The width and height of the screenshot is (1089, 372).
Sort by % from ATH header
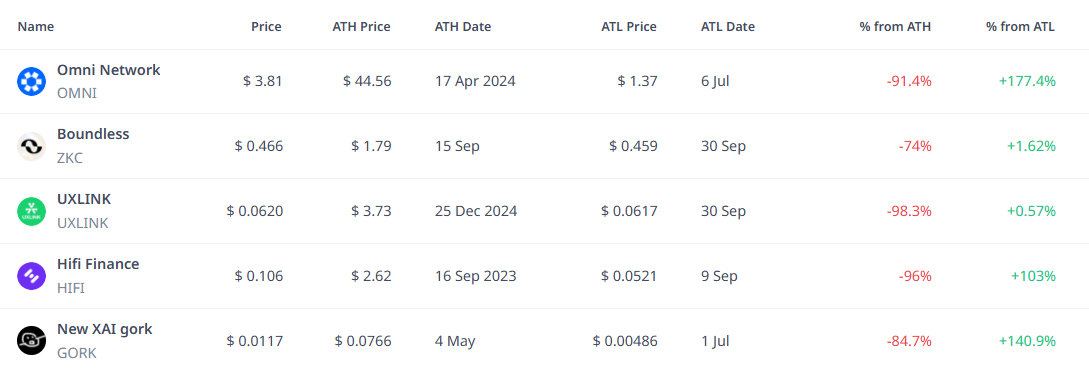895,27
